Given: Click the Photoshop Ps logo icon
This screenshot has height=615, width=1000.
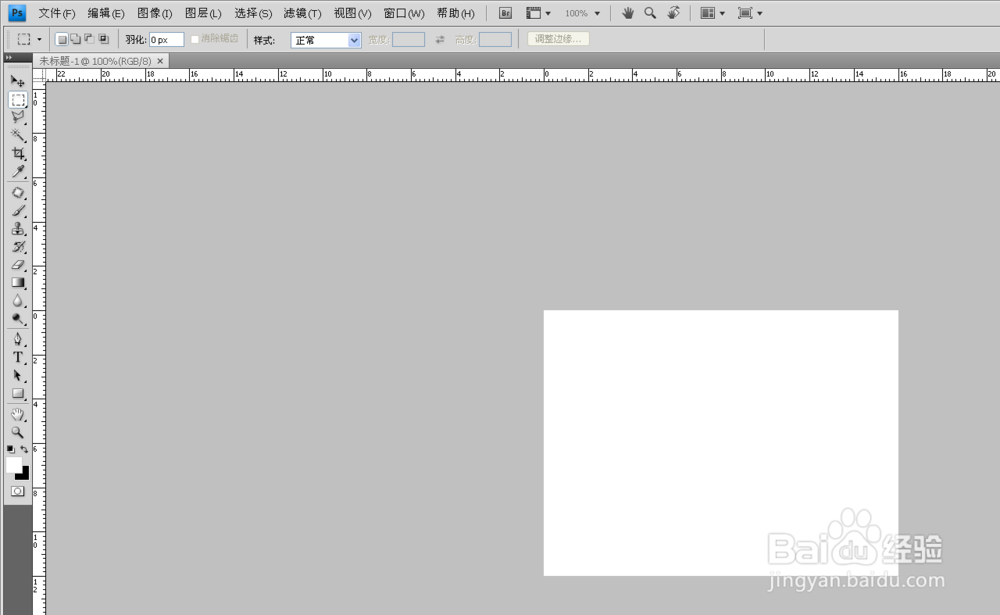Looking at the screenshot, I should pyautogui.click(x=17, y=13).
